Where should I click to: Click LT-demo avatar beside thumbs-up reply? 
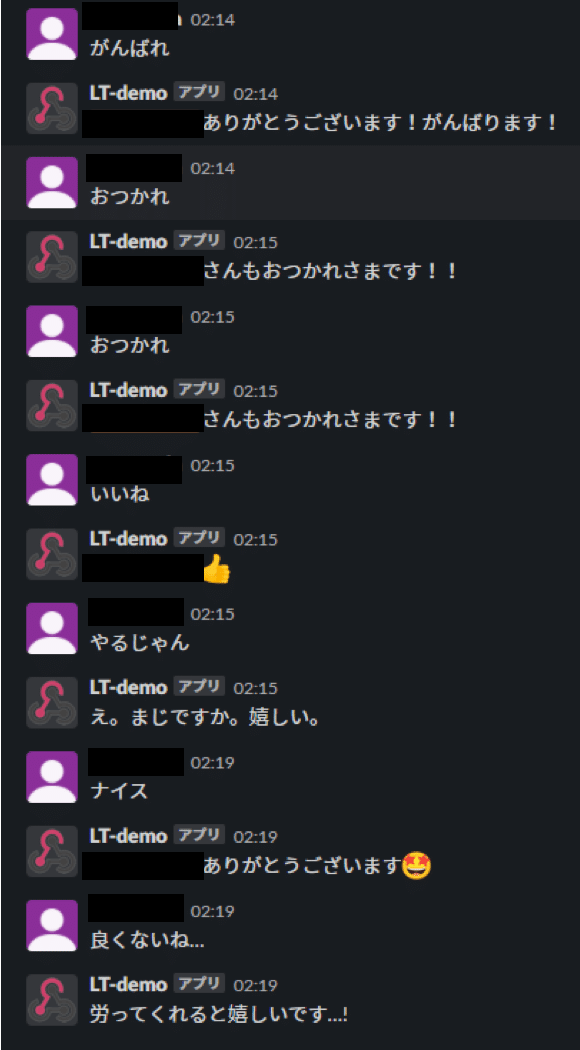tap(52, 554)
